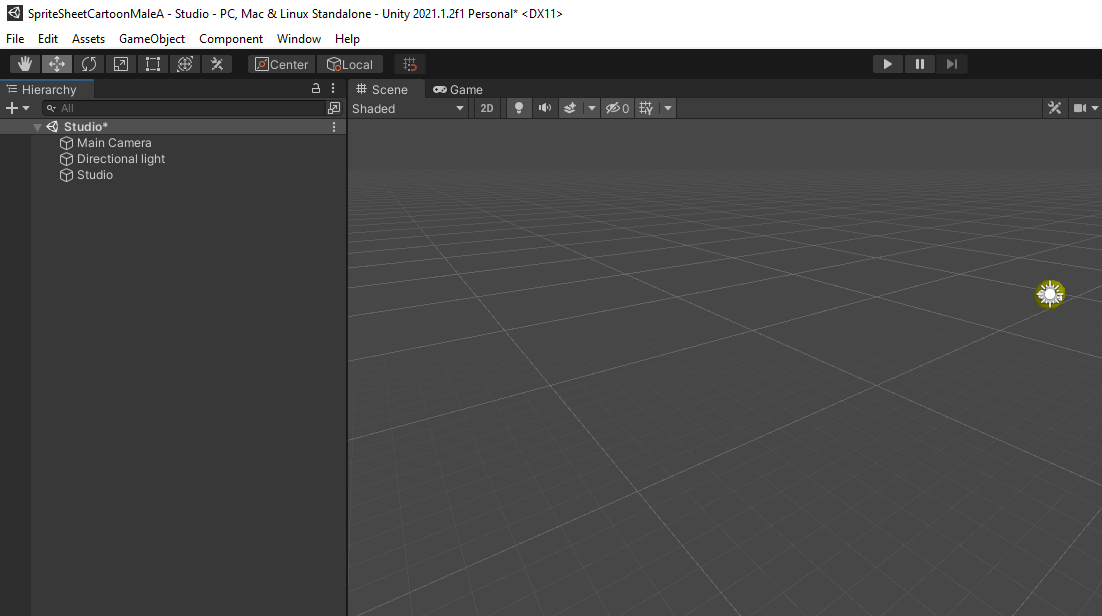Open Hierarchy panel options menu
1102x616 pixels.
tap(333, 89)
